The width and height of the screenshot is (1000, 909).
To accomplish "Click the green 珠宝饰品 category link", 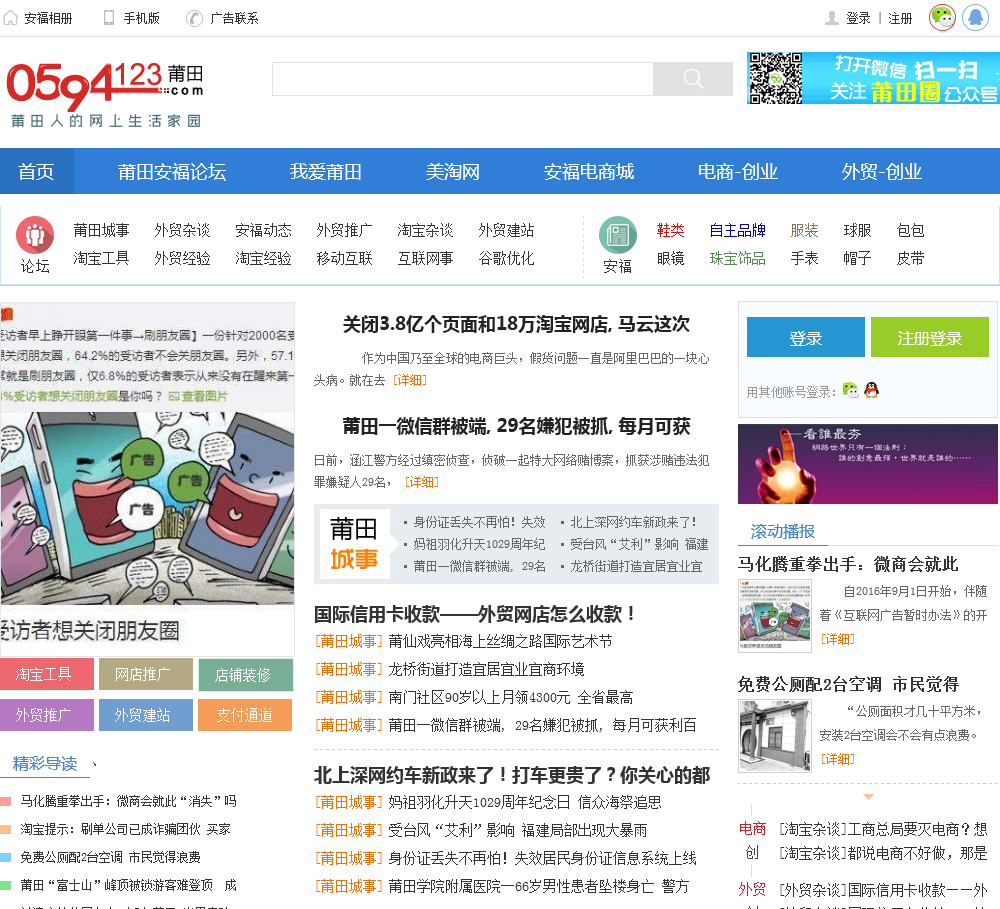I will (x=737, y=258).
